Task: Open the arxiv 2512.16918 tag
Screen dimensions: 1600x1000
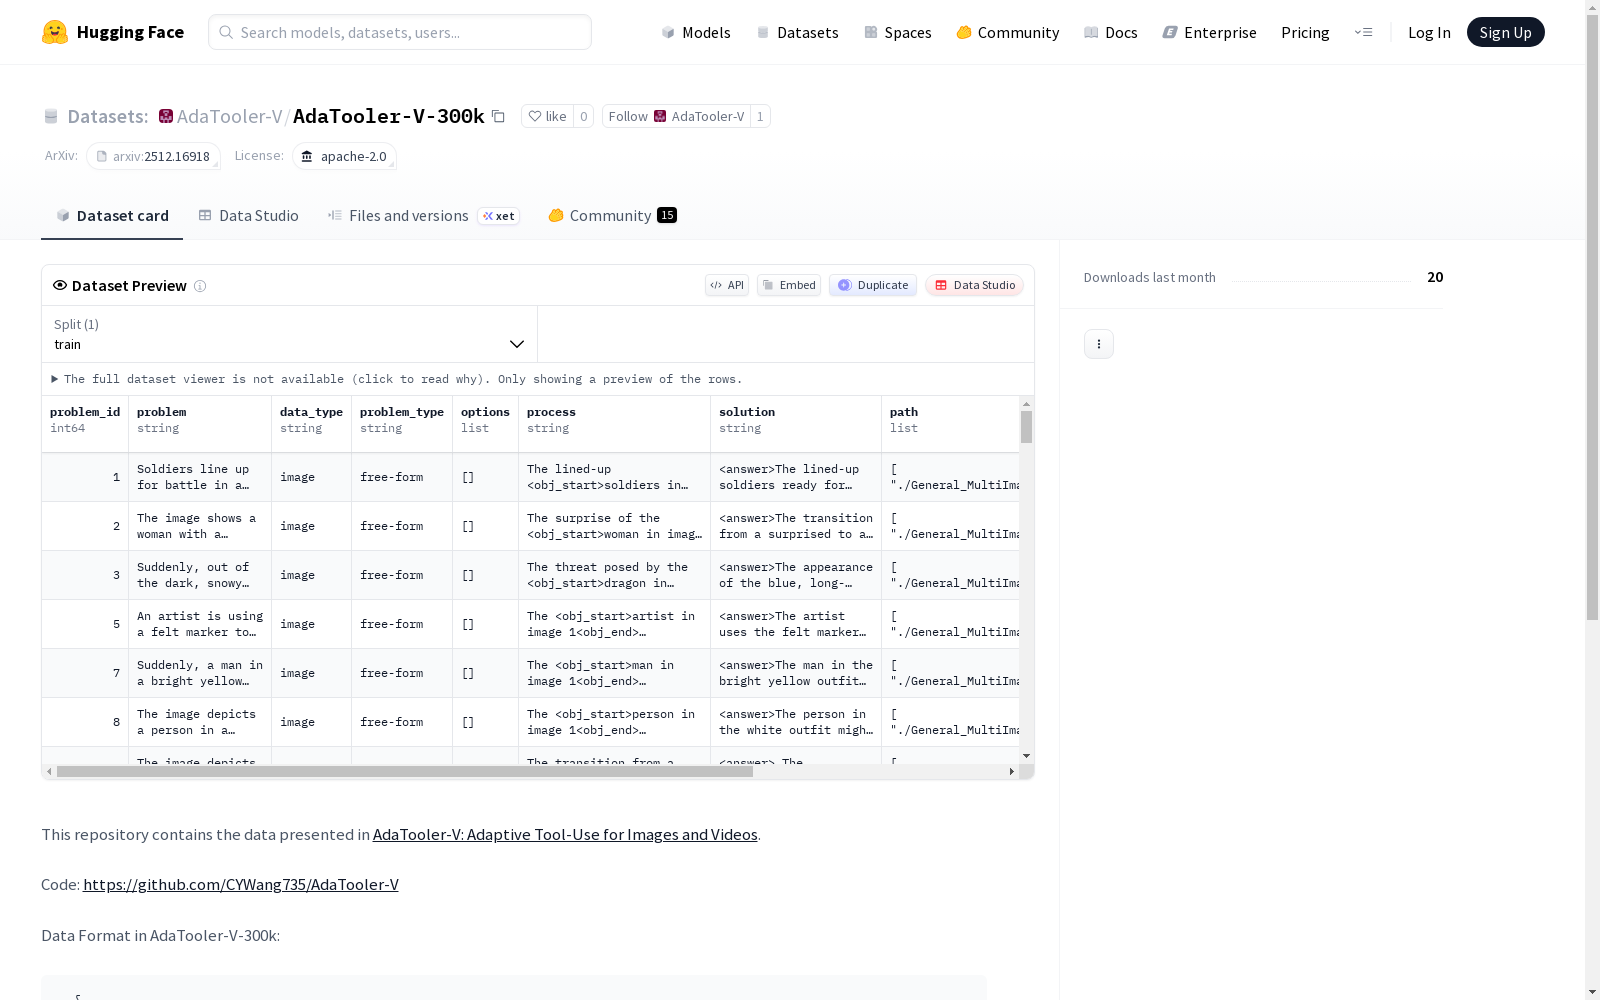Action: [x=154, y=156]
